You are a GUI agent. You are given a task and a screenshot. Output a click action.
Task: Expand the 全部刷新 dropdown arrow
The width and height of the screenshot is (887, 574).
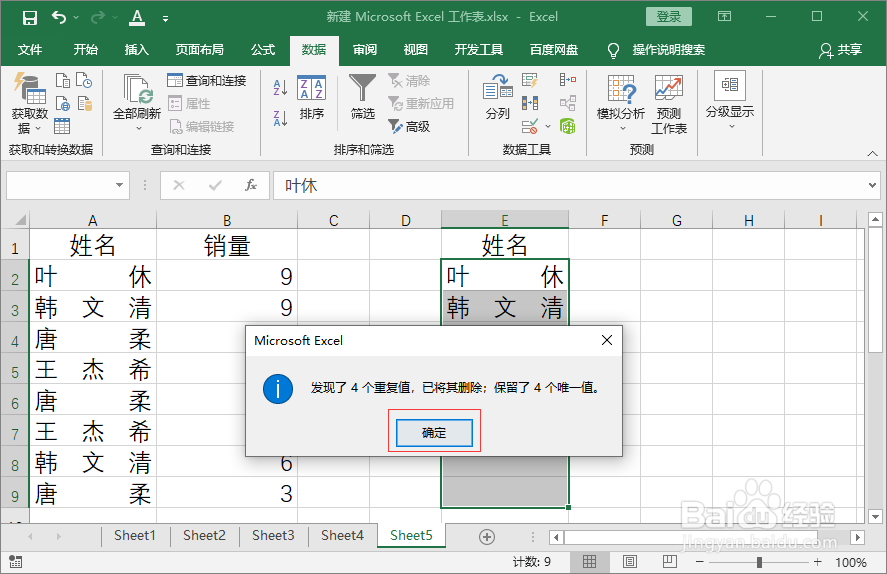pos(139,128)
